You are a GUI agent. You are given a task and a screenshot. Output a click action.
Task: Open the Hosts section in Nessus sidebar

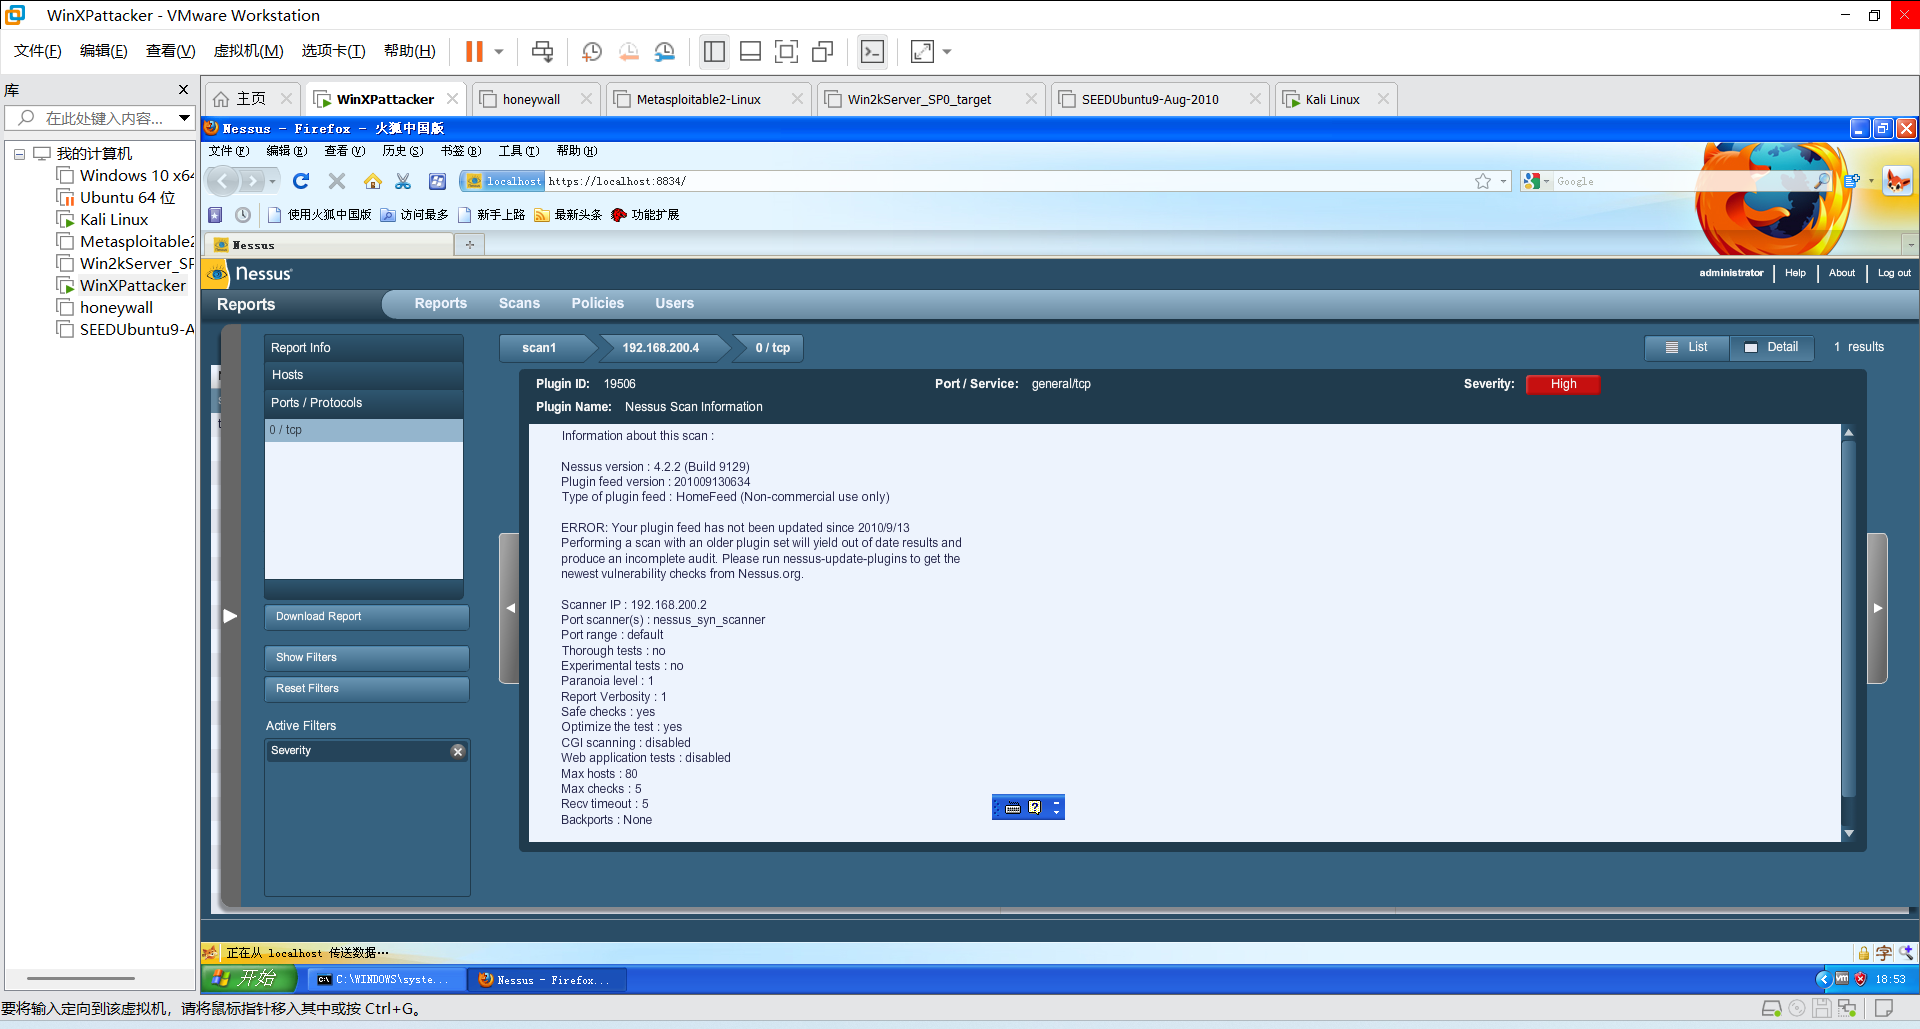coord(364,375)
